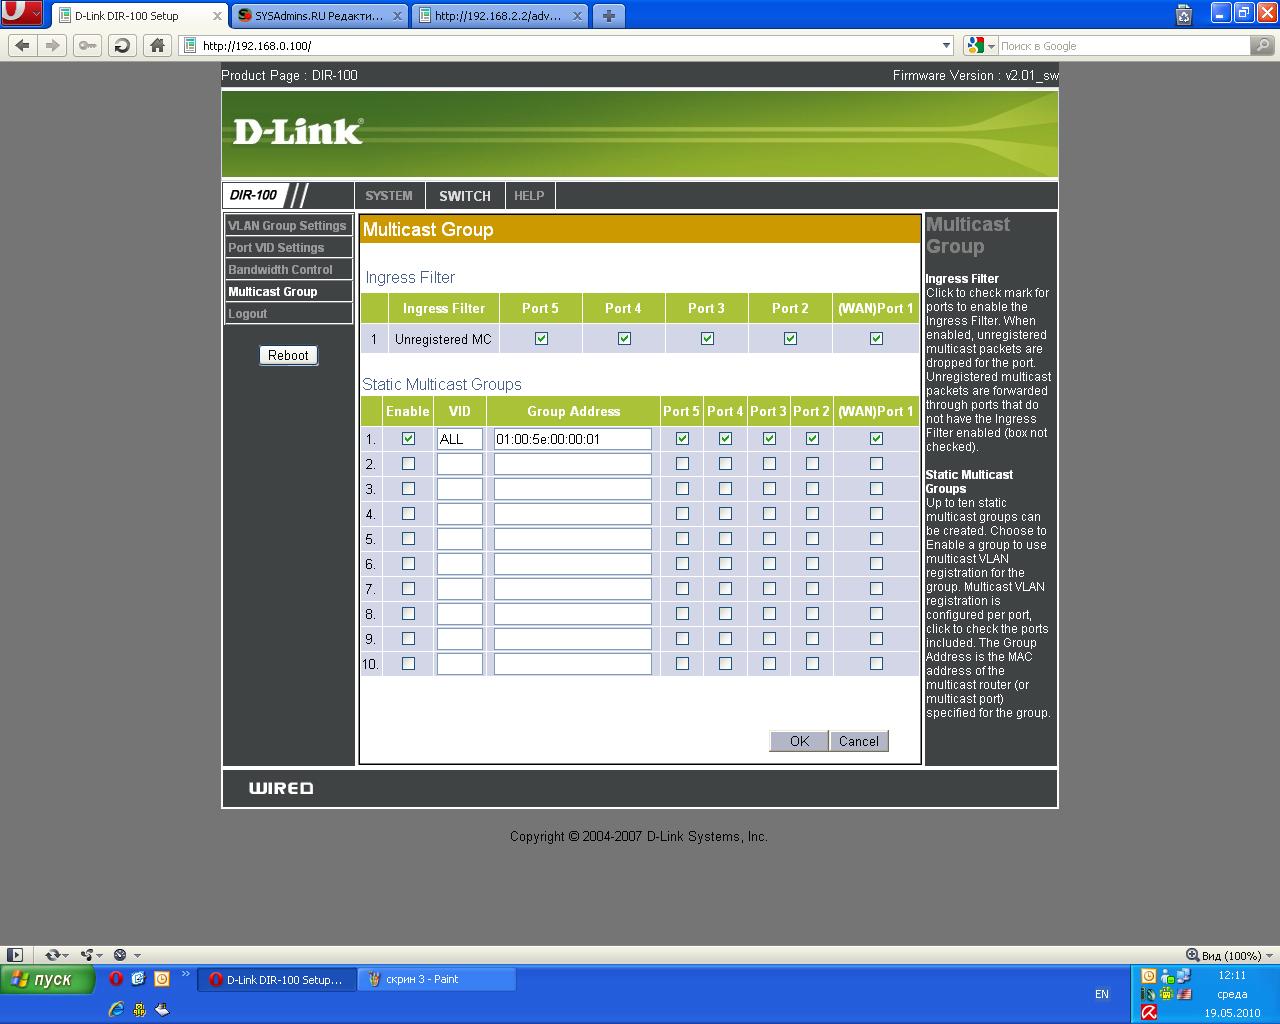Go forward with the Forward arrow
Image resolution: width=1280 pixels, height=1024 pixels.
coord(53,45)
